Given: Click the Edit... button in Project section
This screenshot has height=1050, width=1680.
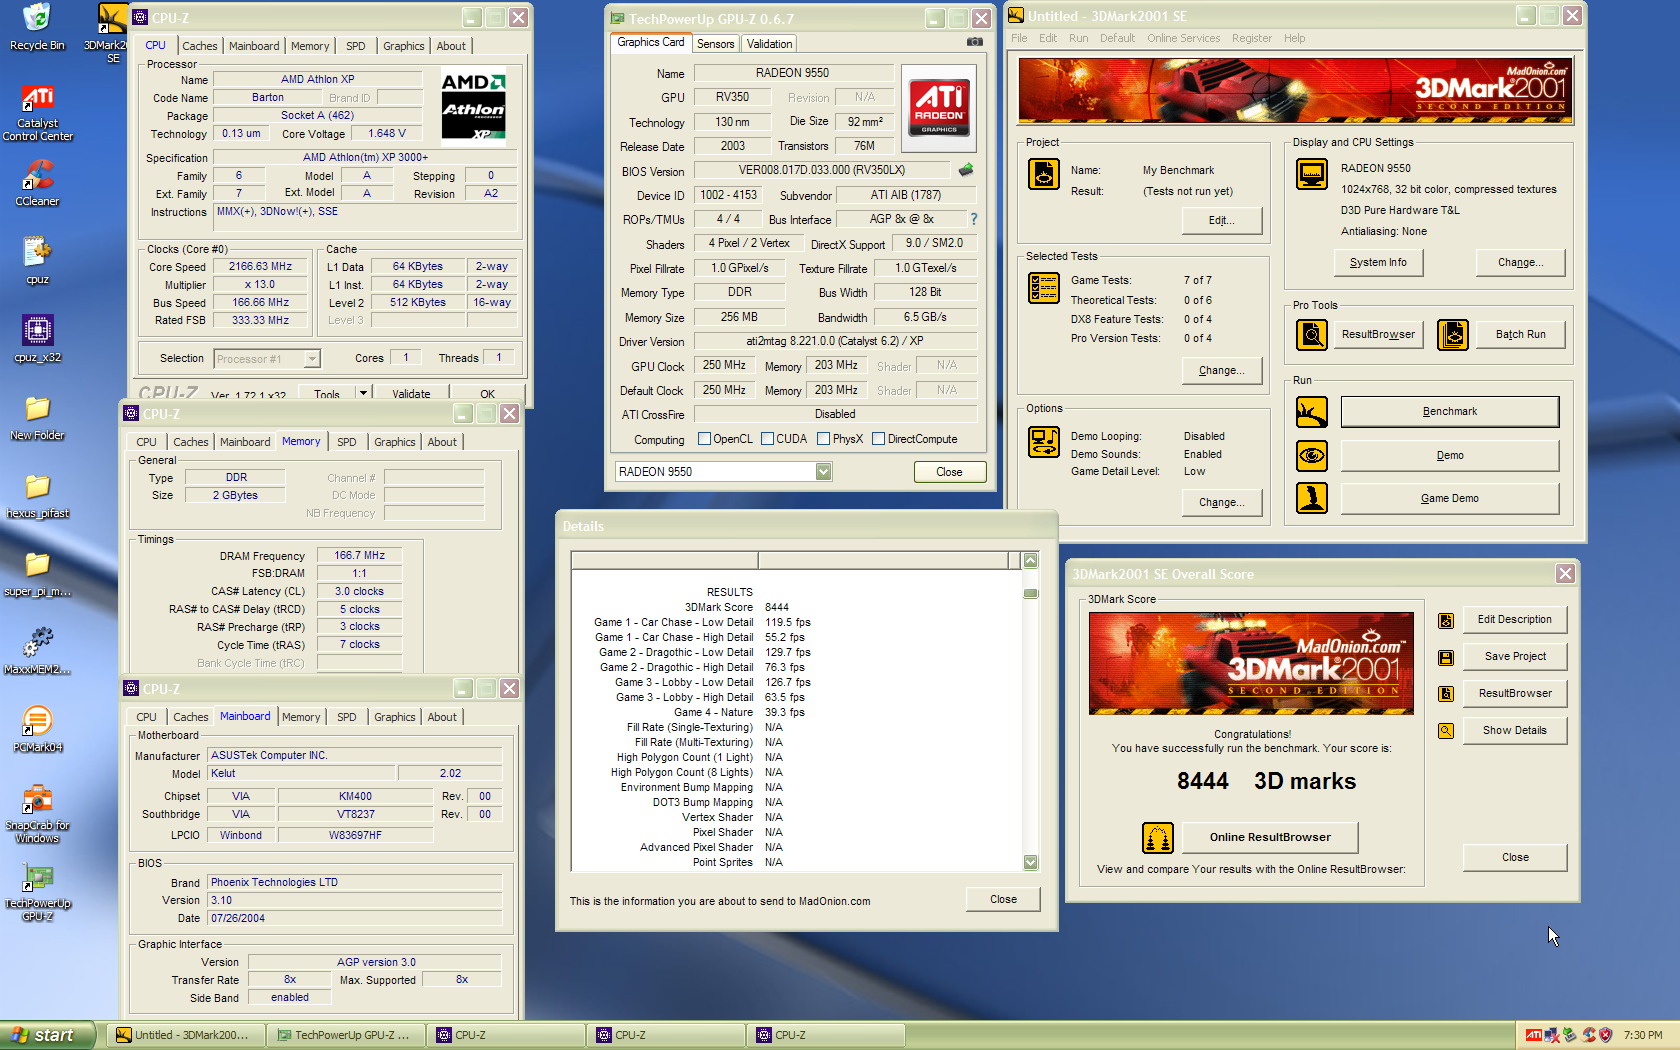Looking at the screenshot, I should click(x=1221, y=220).
